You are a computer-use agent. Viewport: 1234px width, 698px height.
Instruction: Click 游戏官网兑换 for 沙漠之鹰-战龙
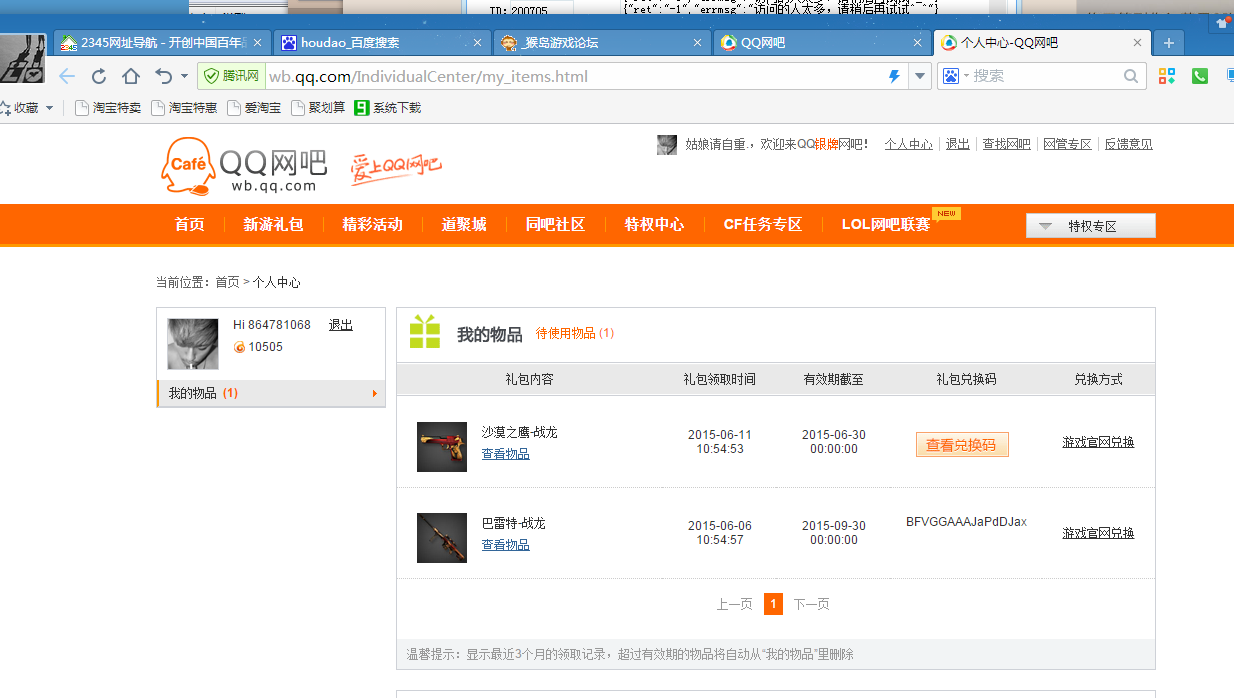[1098, 442]
